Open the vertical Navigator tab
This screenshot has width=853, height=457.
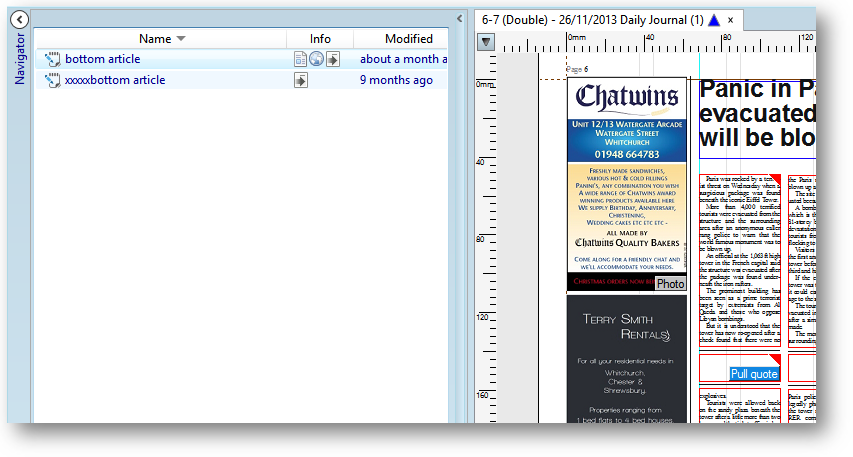tap(19, 59)
